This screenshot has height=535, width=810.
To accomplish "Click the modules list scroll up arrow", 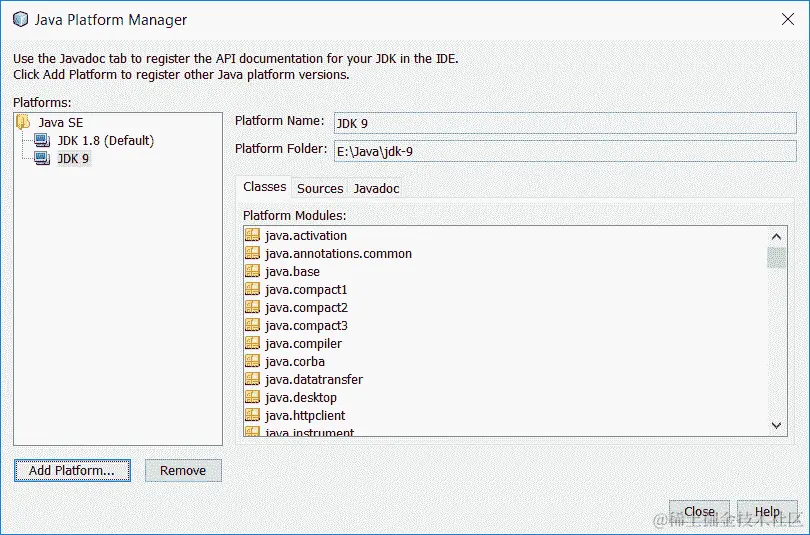I will 776,237.
